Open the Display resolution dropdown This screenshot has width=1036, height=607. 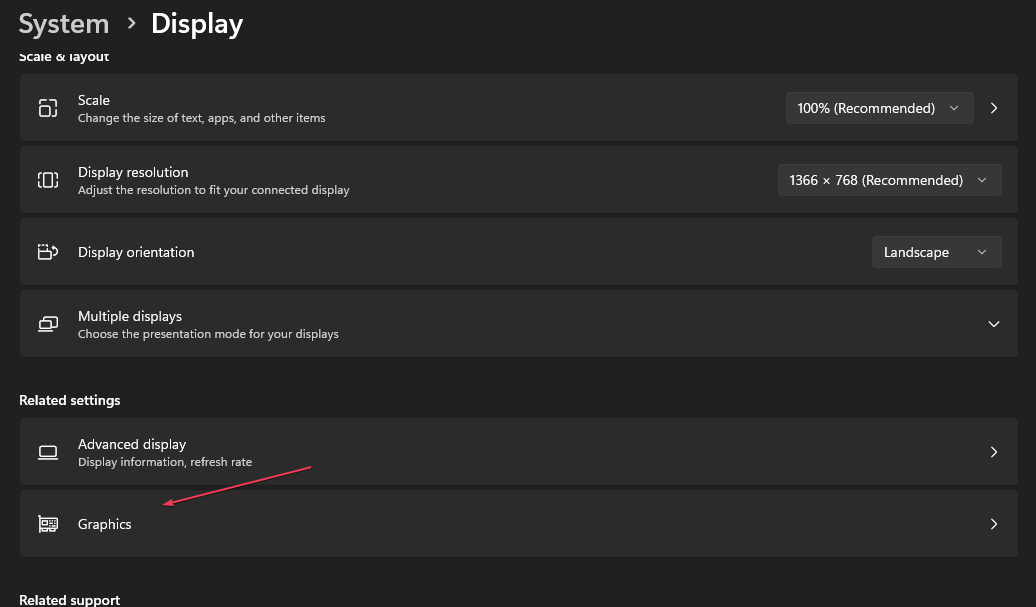[x=889, y=180]
